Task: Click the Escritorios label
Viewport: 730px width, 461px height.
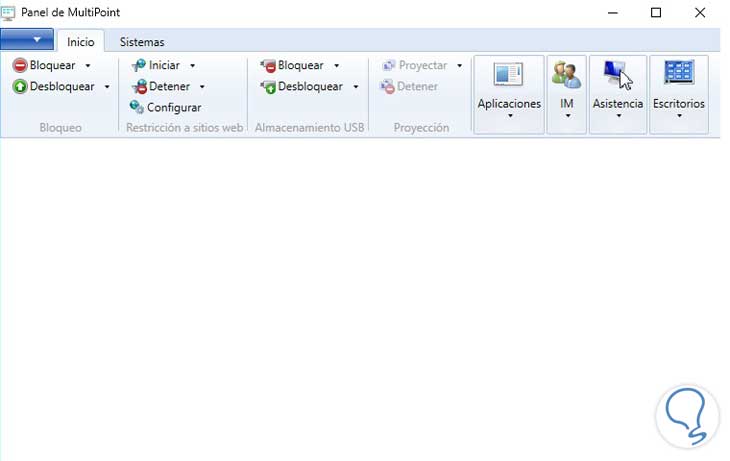Action: pos(679,104)
